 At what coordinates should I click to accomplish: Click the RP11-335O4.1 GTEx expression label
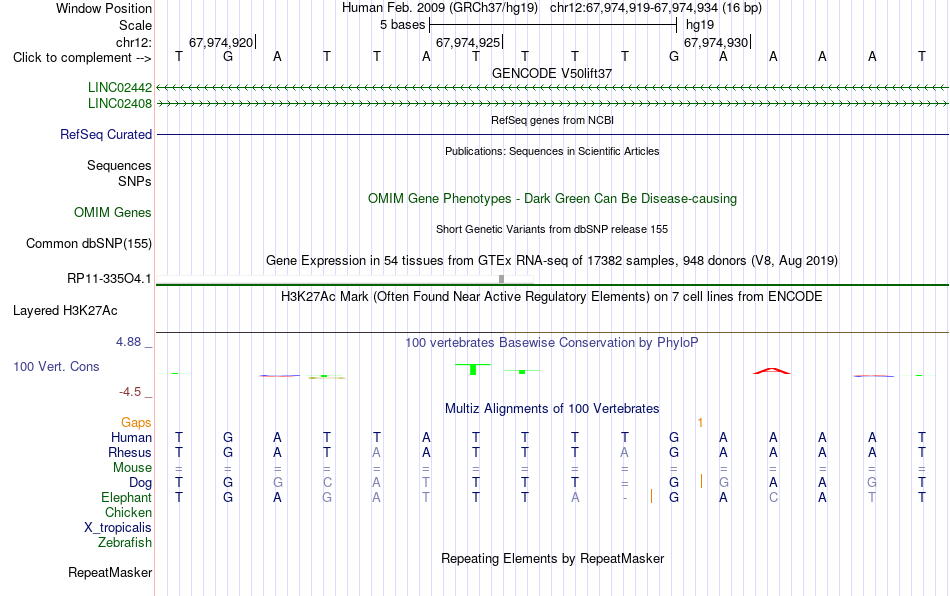109,279
